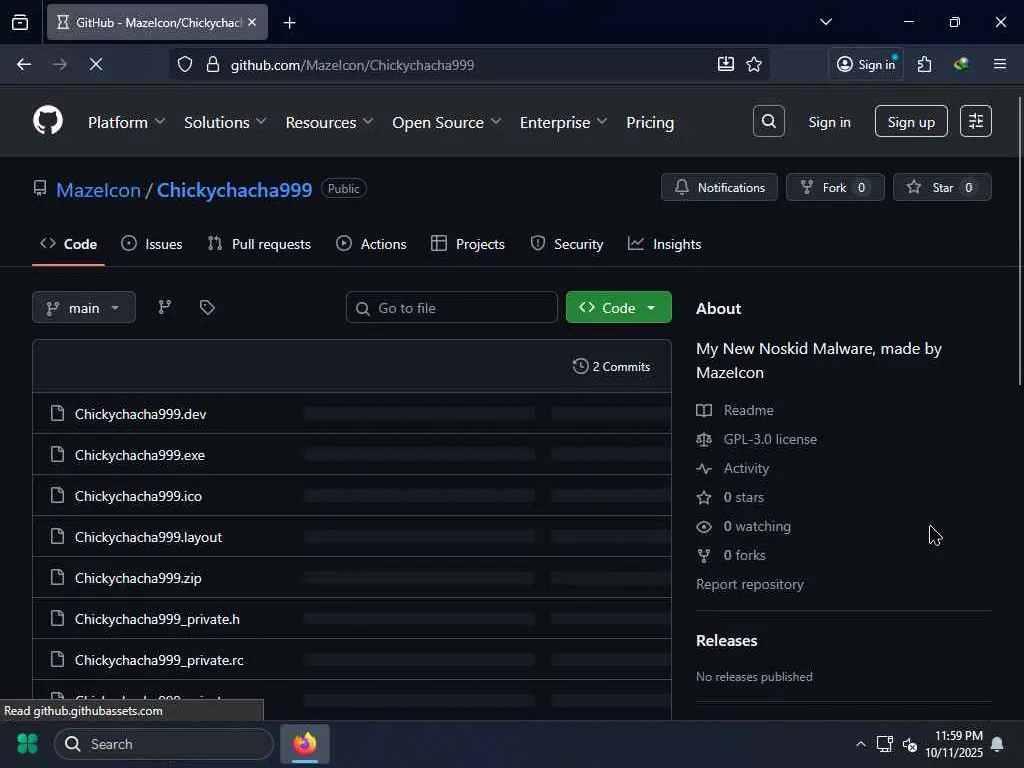Click the Report repository link
This screenshot has height=768, width=1024.
[750, 584]
